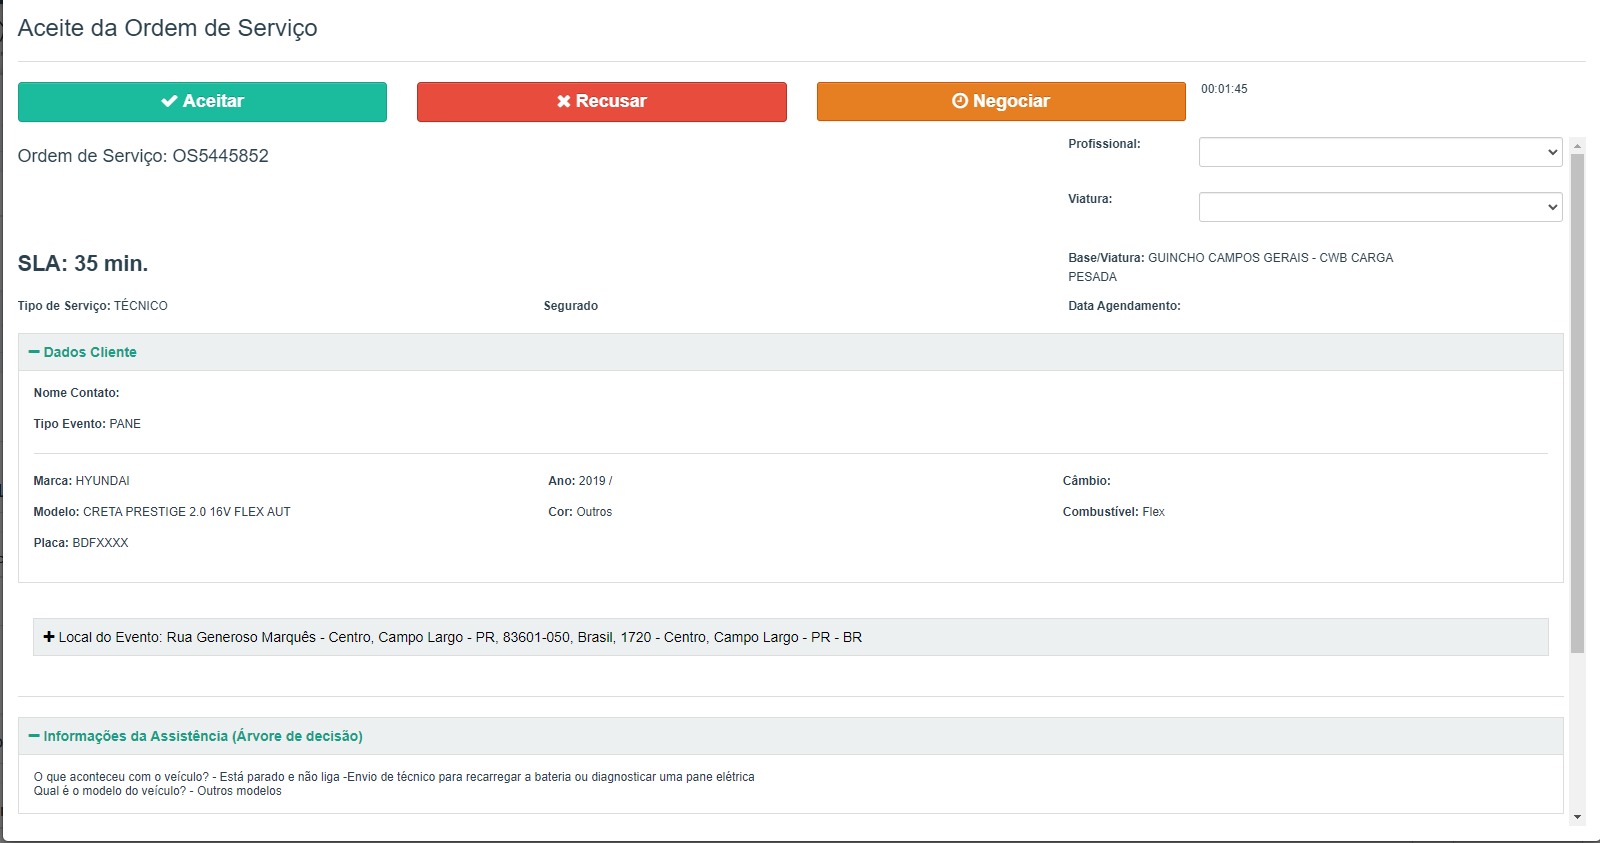Click the X icon on Recusar
The width and height of the screenshot is (1600, 843).
tap(564, 101)
